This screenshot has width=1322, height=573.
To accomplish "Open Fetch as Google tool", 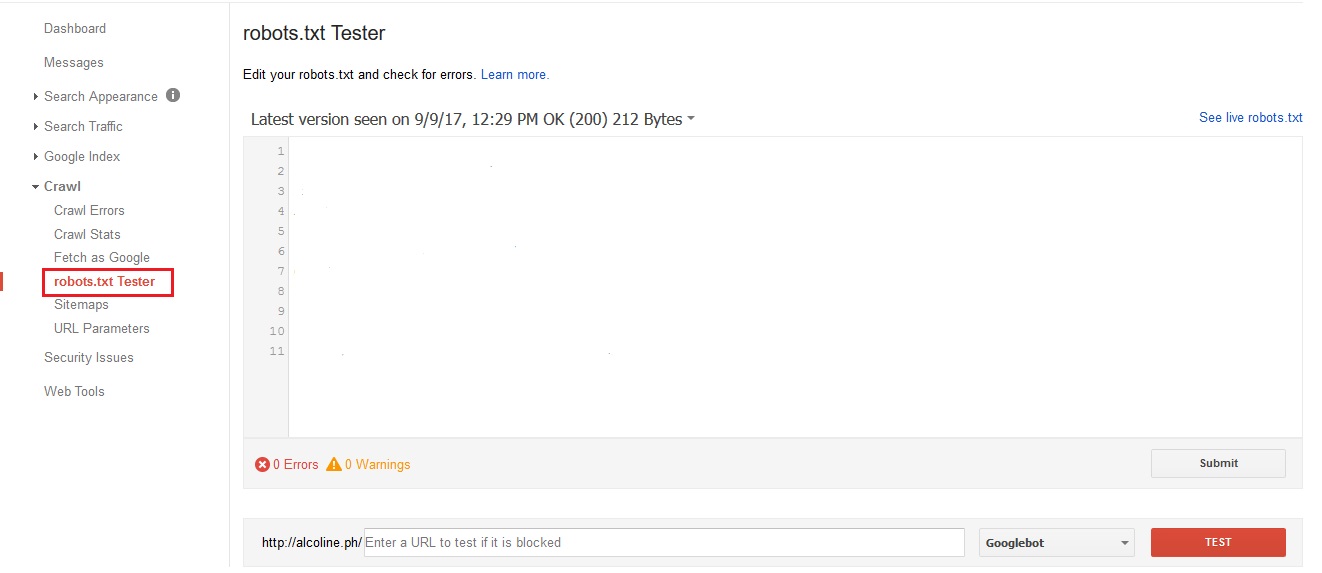I will point(102,257).
